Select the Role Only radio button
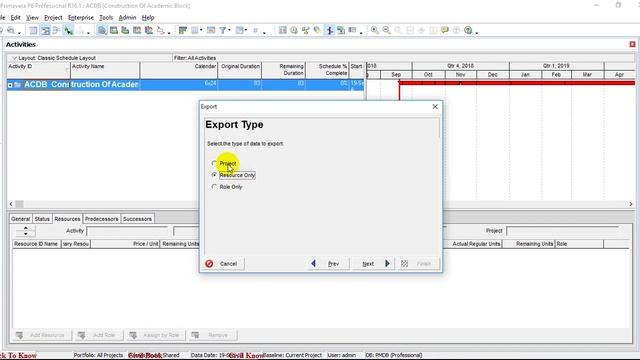The height and width of the screenshot is (360, 640). (x=214, y=187)
